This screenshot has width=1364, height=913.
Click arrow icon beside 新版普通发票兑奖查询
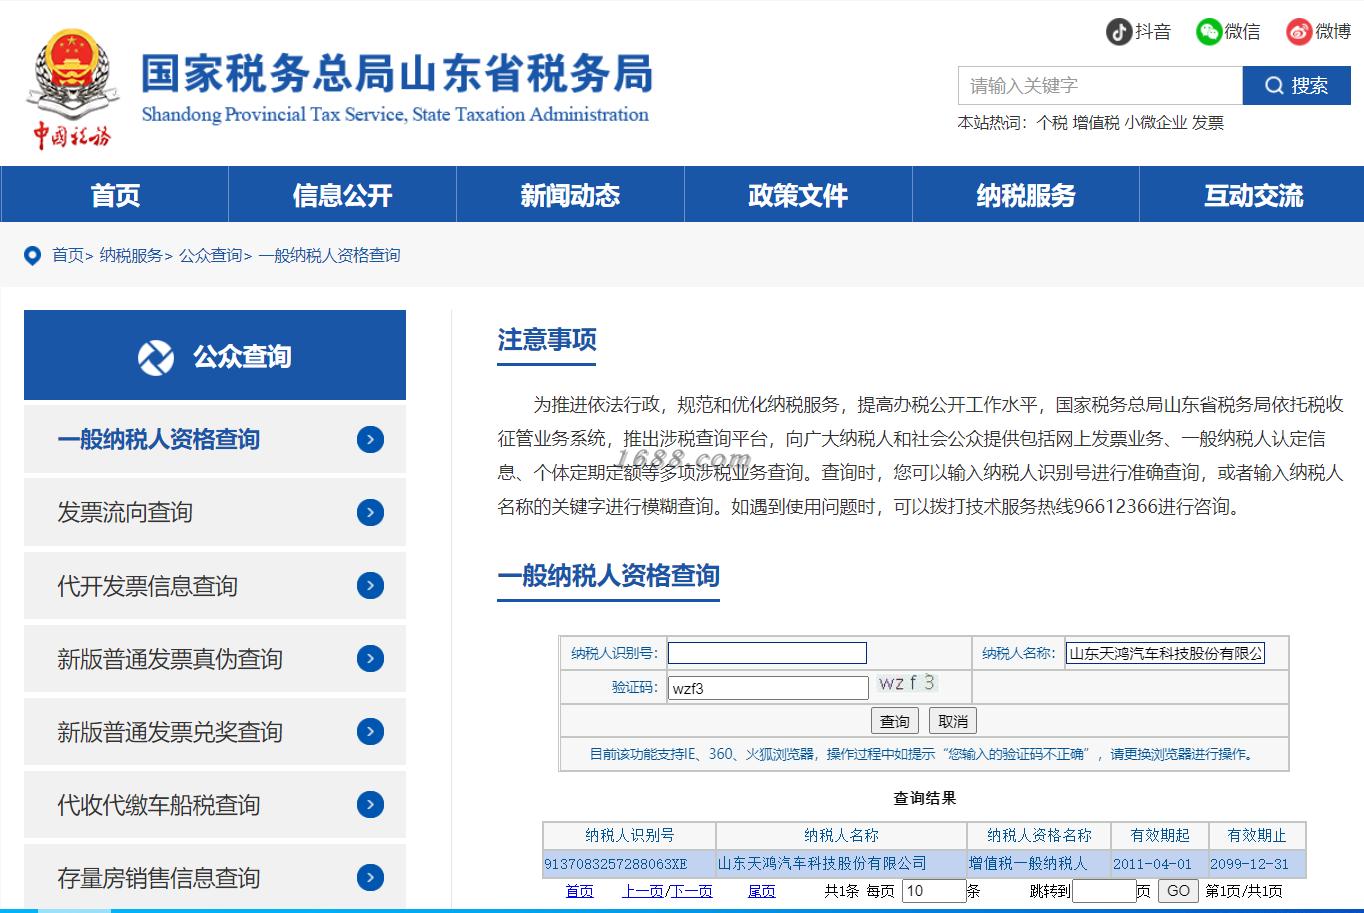click(370, 731)
